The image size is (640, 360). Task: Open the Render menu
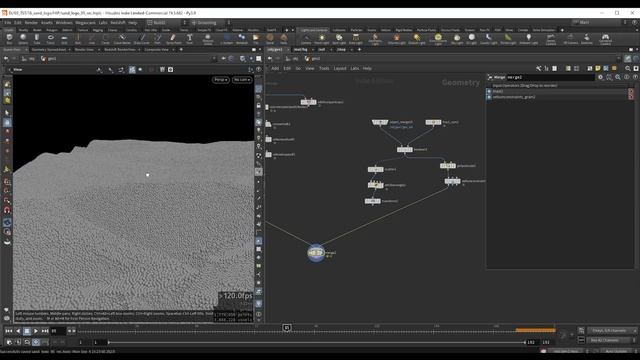31,22
